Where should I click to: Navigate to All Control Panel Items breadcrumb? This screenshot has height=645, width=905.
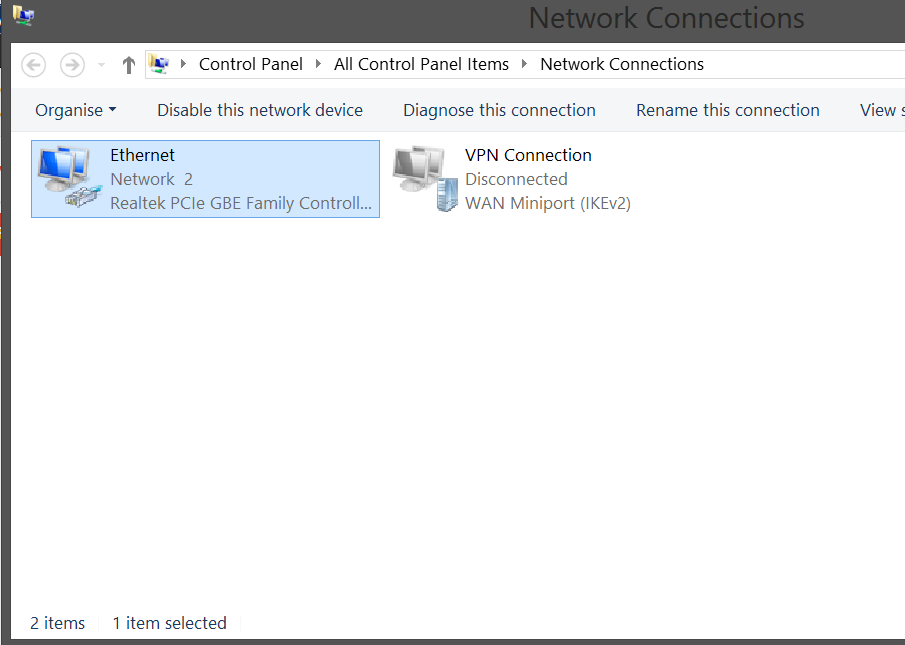(421, 64)
